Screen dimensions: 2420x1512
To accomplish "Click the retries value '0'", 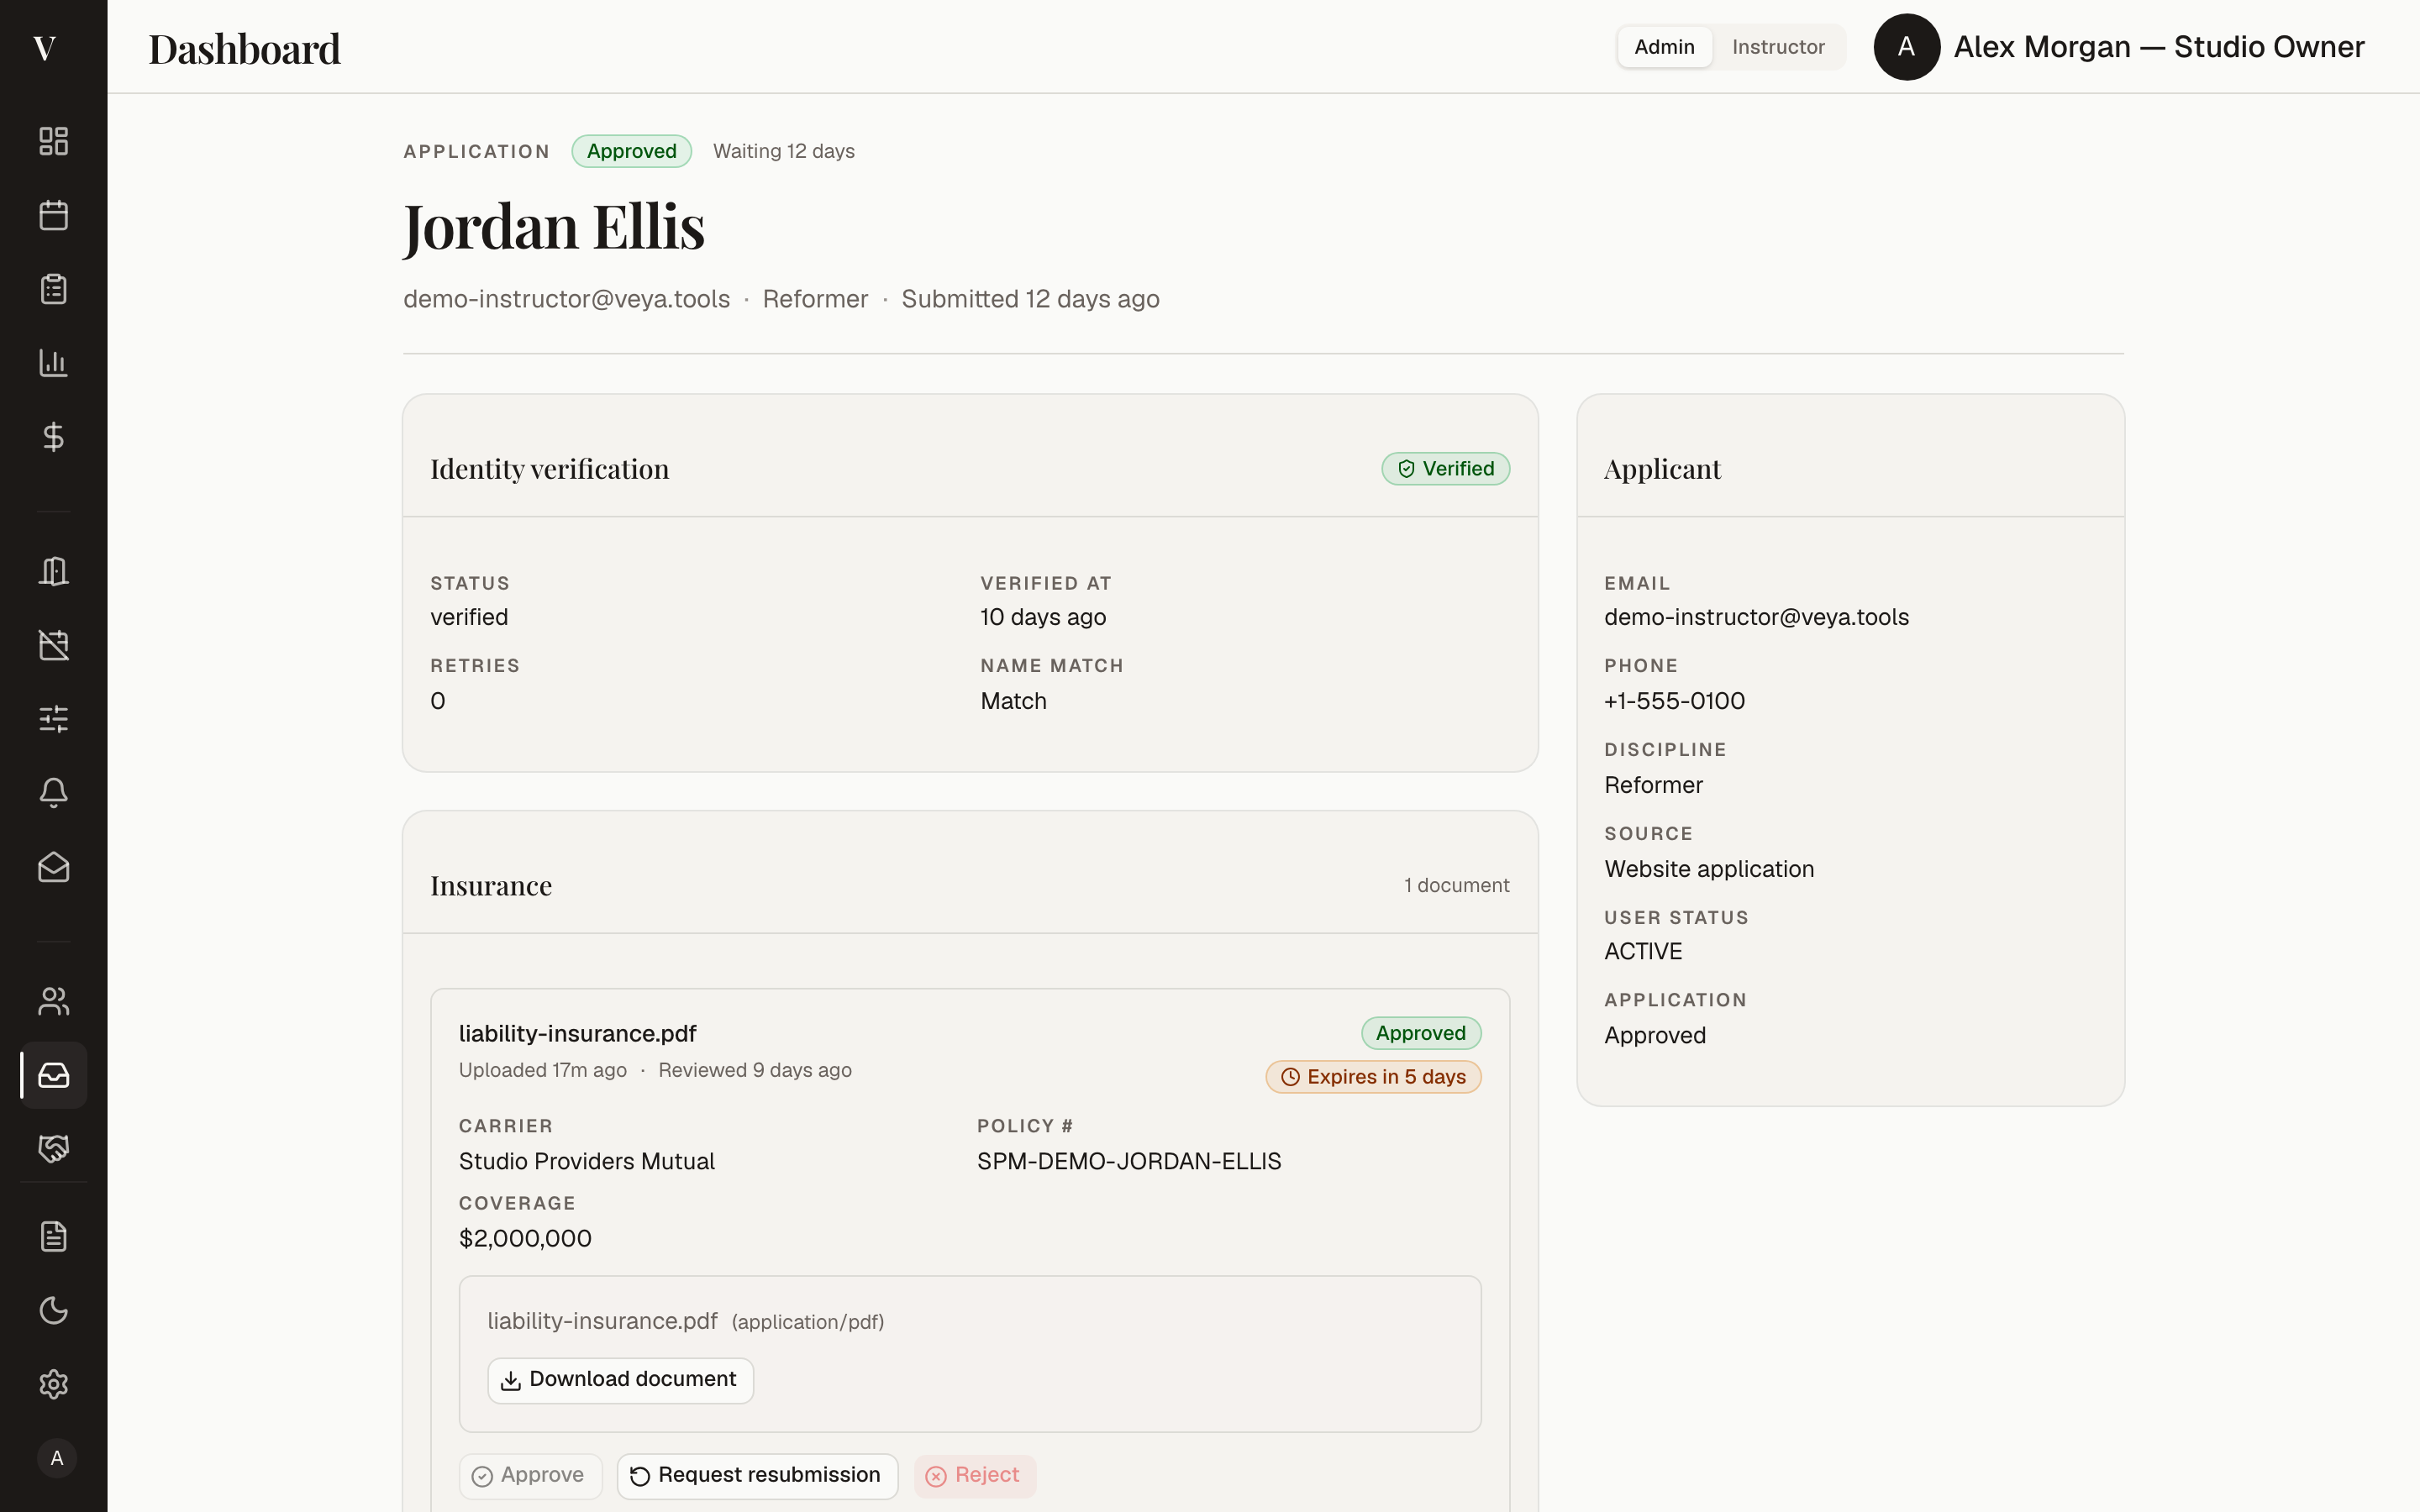I will pos(438,701).
